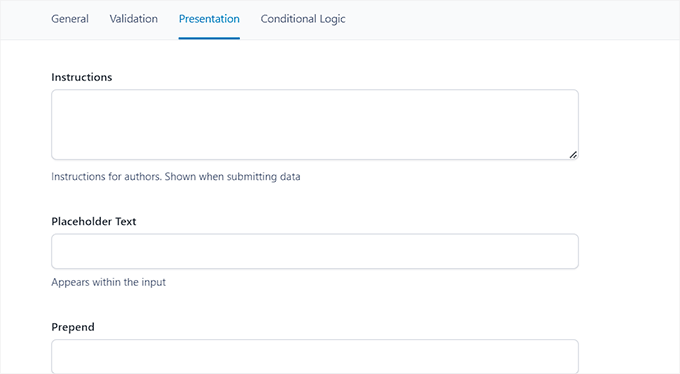Screen dimensions: 680x374
Task: Click the Placeholder Text label
Action: point(94,221)
